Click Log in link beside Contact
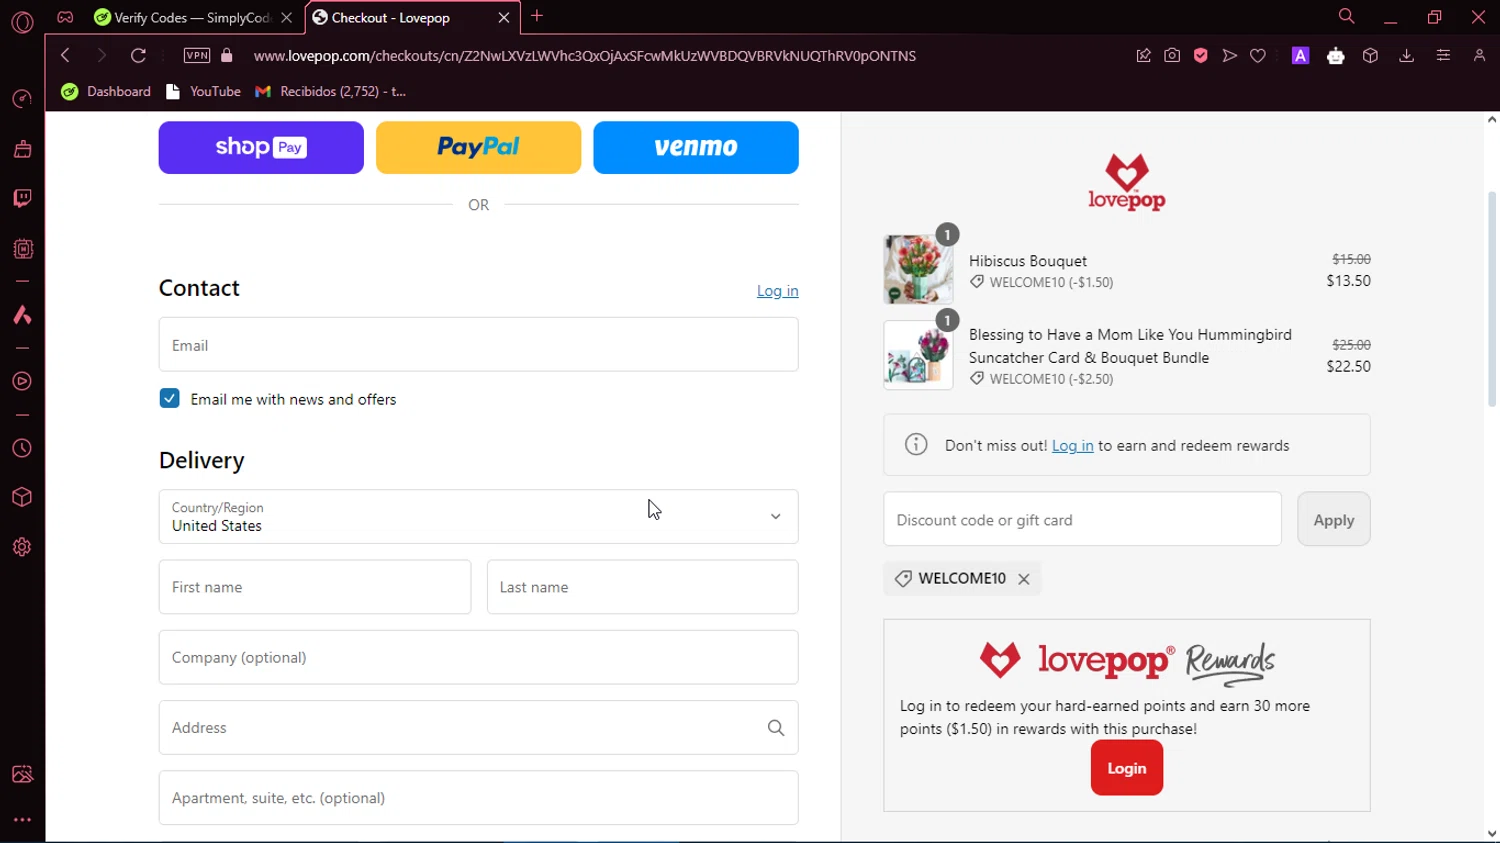 [777, 291]
